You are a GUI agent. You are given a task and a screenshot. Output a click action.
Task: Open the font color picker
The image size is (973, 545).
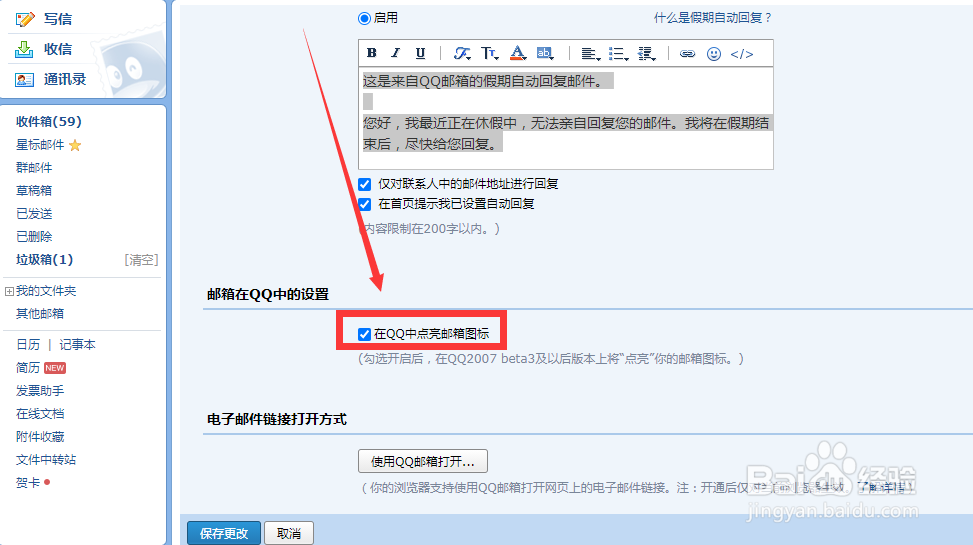[518, 53]
